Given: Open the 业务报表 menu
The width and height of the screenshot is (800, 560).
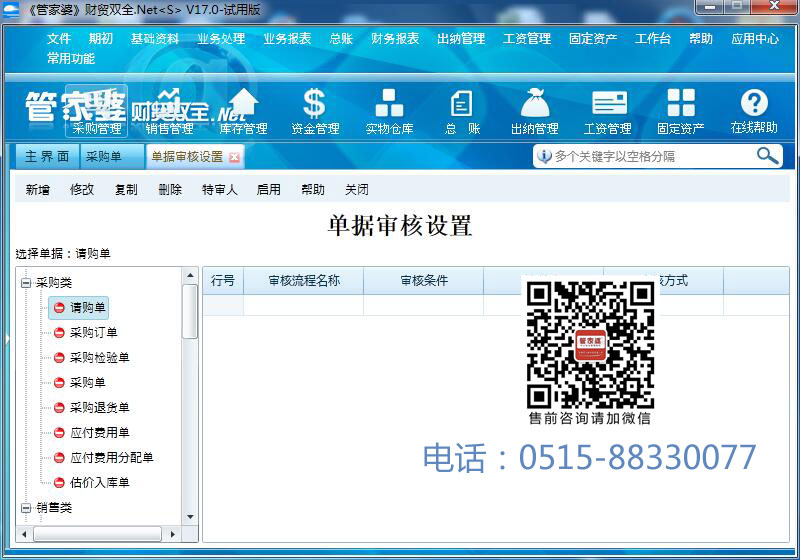Looking at the screenshot, I should tap(287, 39).
